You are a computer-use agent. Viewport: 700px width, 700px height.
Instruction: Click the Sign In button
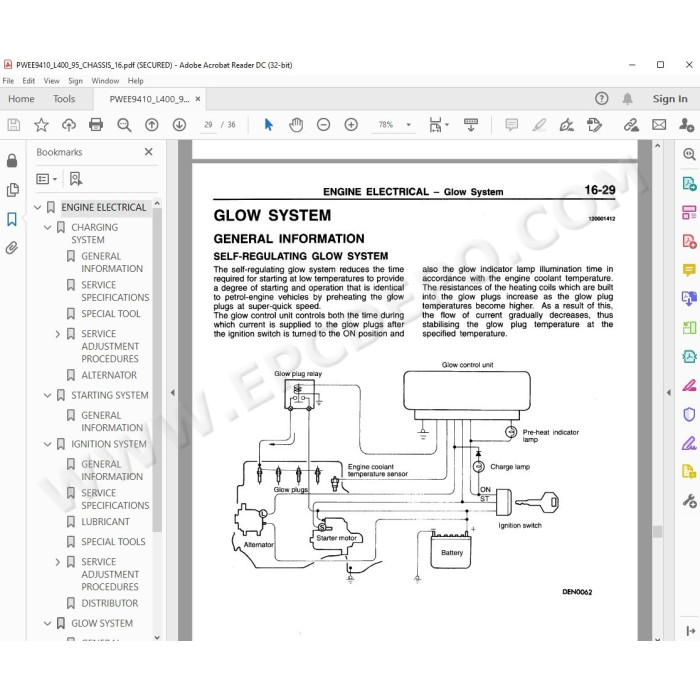[x=670, y=99]
